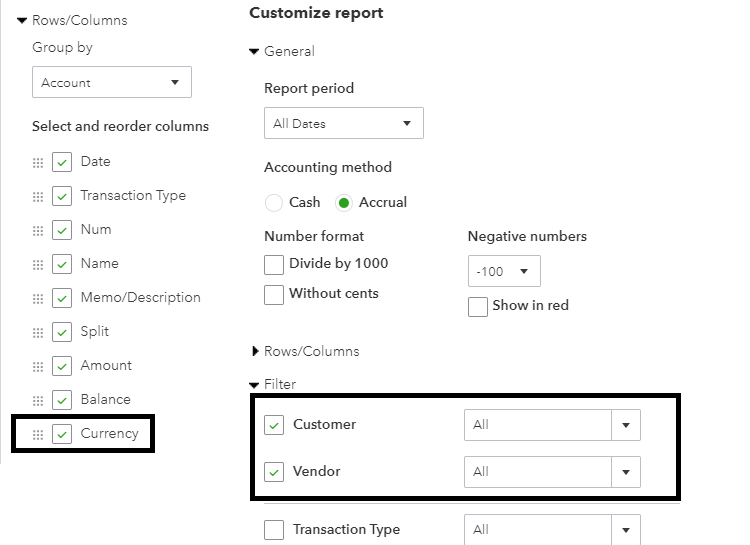750x545 pixels.
Task: Click the drag handle beside Name column
Action: pyautogui.click(x=38, y=265)
